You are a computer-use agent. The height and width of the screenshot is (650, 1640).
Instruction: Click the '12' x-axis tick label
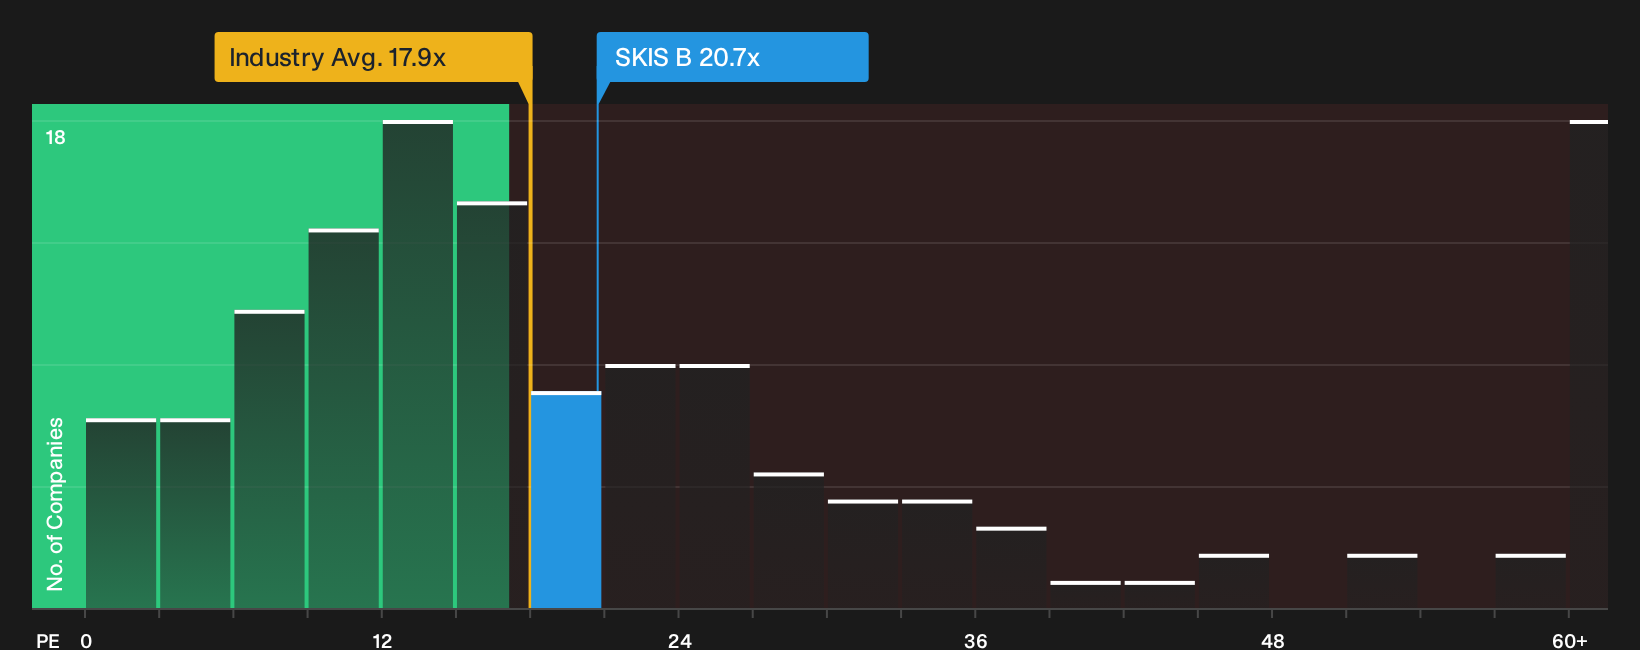click(382, 640)
